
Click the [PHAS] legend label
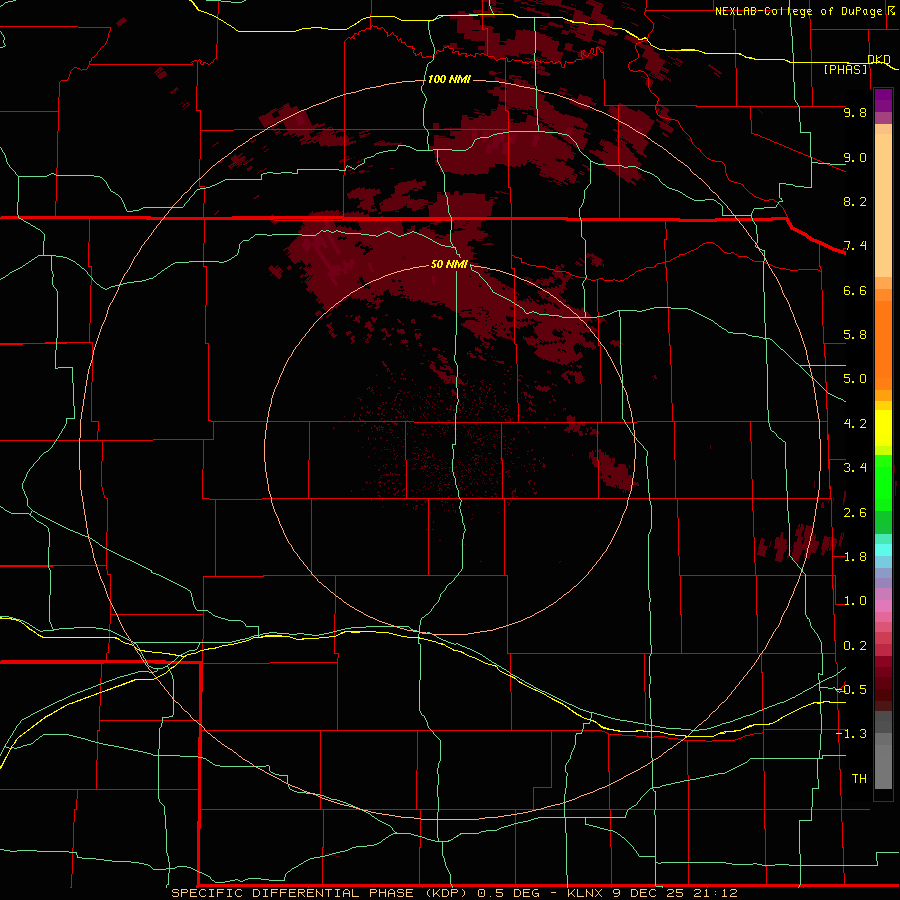[845, 70]
